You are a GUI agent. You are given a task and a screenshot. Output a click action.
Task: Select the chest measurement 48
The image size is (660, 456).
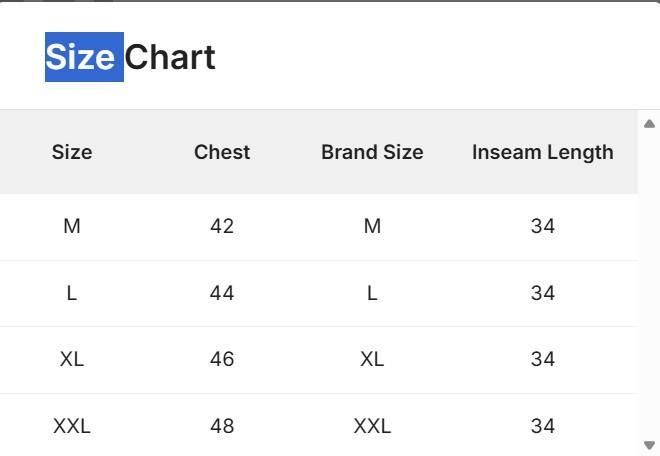pos(222,426)
